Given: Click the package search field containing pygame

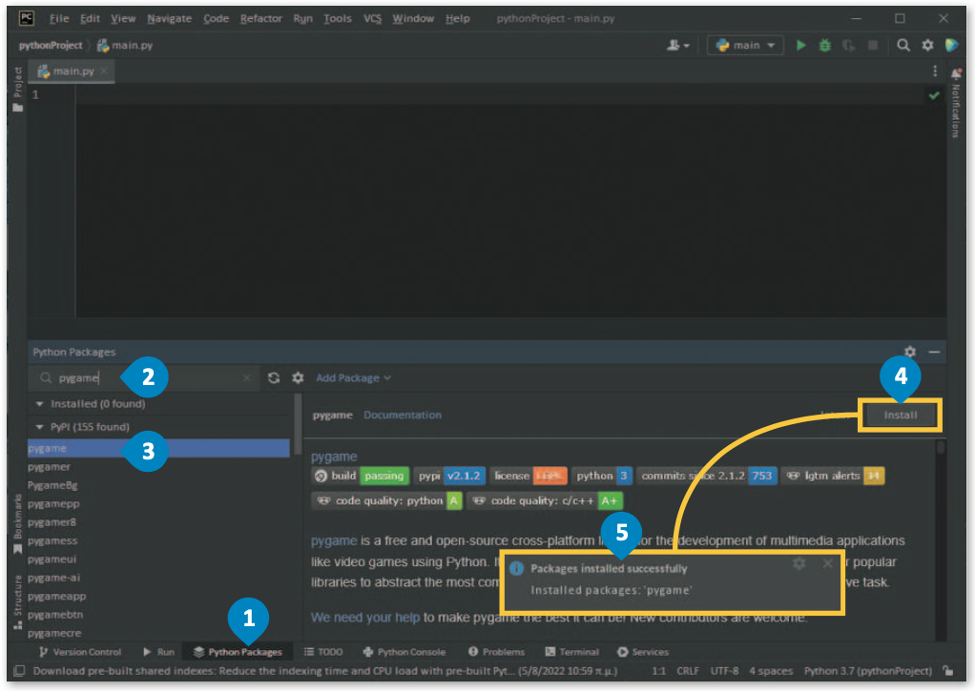Looking at the screenshot, I should click(145, 378).
